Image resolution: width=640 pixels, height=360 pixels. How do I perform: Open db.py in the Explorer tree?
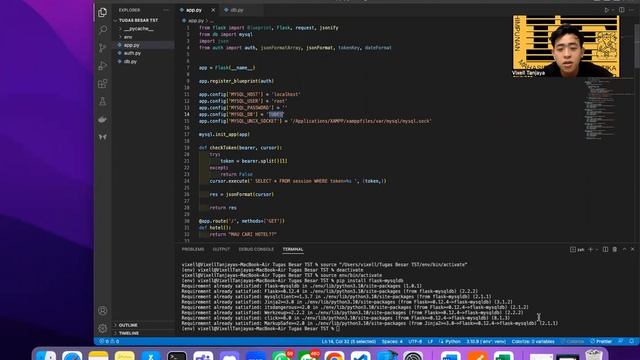coord(130,61)
